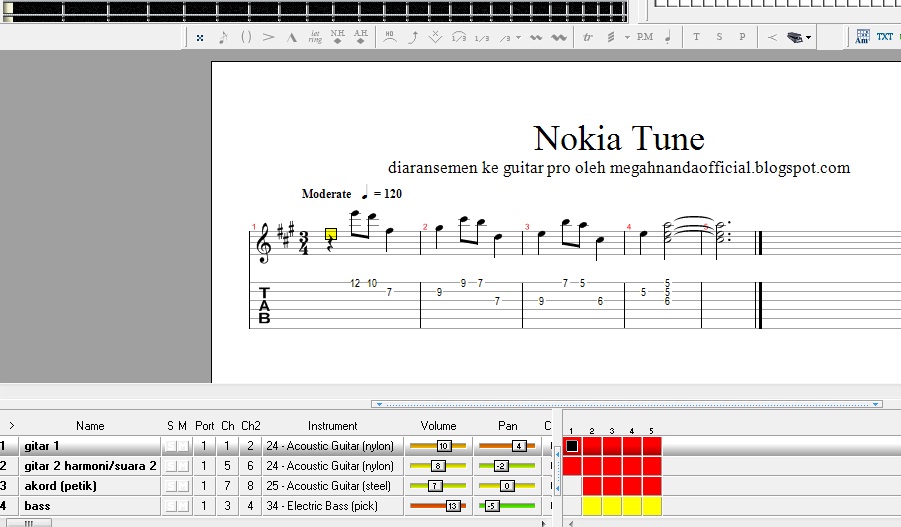Viewport: 901px width, 527px height.
Task: Insert text with the TXT icon
Action: tap(885, 37)
